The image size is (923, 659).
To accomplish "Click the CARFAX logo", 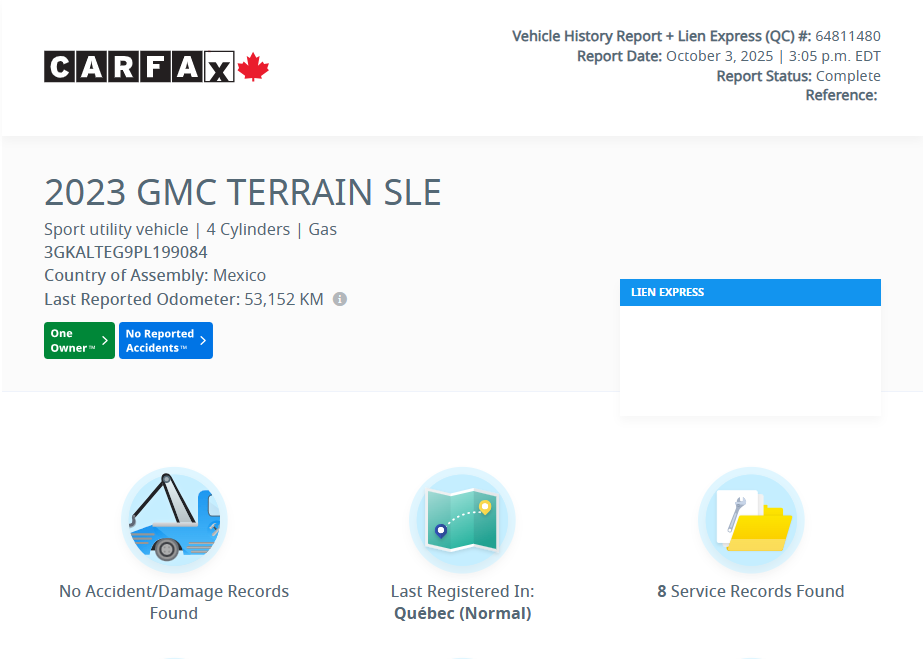I will pyautogui.click(x=139, y=67).
